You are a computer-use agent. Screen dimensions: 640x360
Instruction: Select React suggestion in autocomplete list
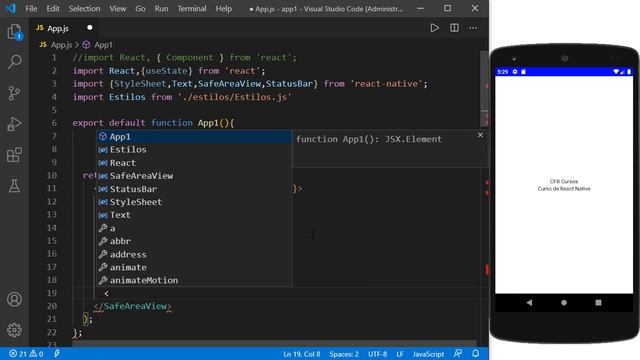pyautogui.click(x=194, y=163)
